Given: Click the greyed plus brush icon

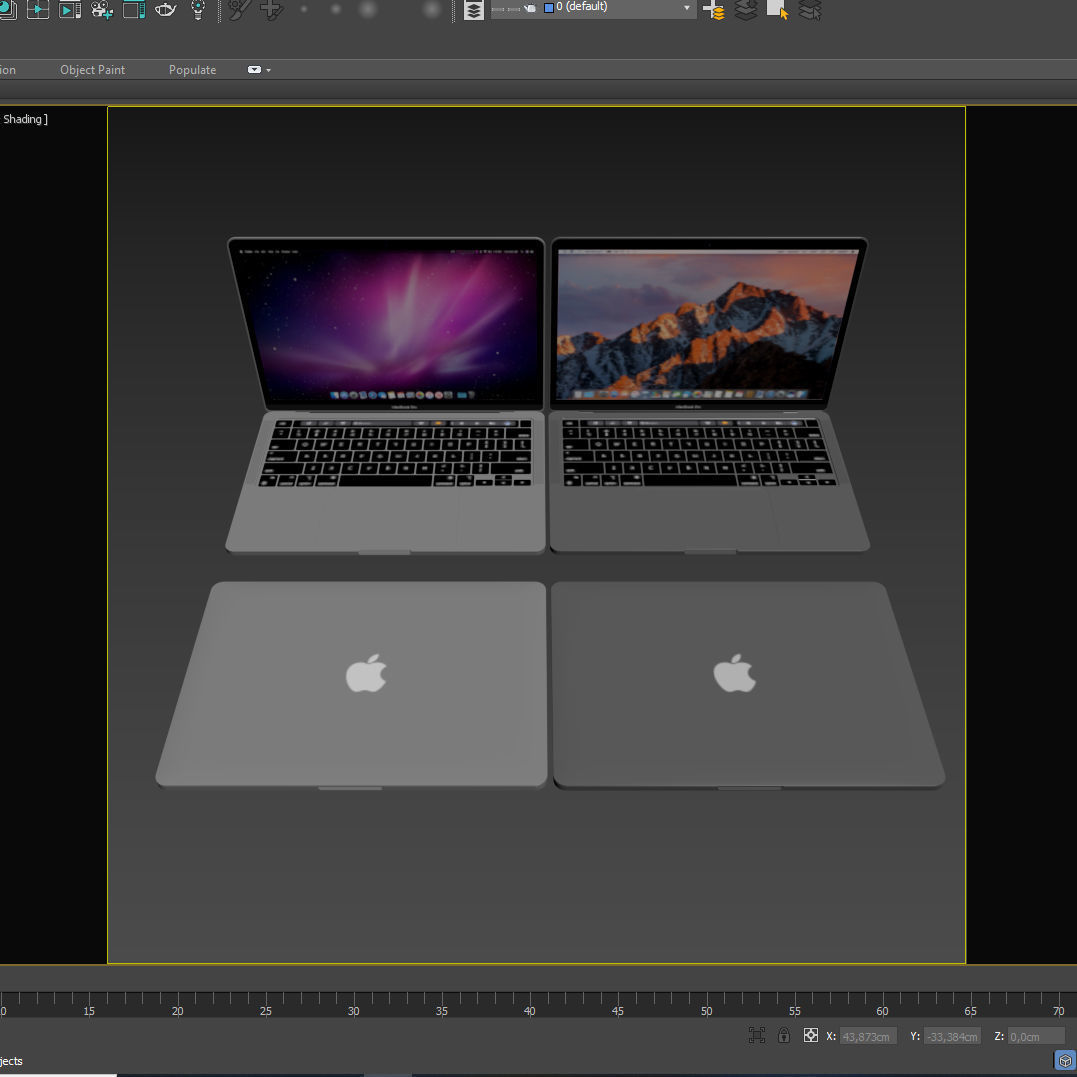Looking at the screenshot, I should (x=271, y=10).
